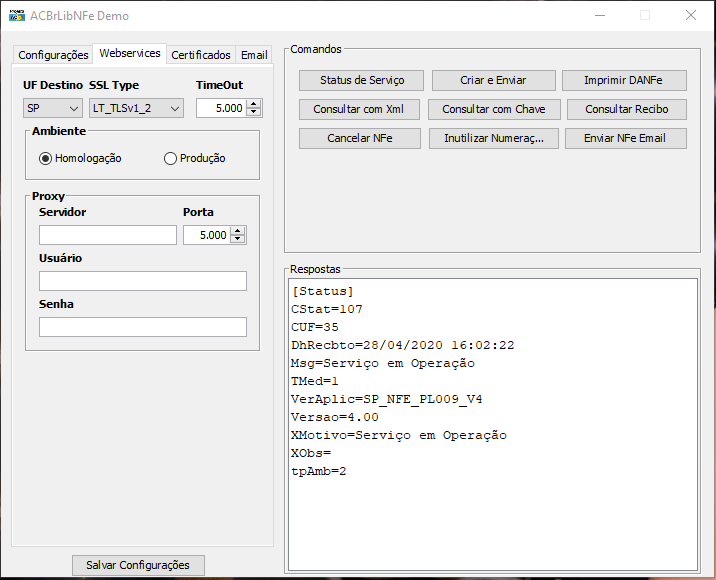The width and height of the screenshot is (716, 580).
Task: Click the ACBrLibNFe app icon in title bar
Action: (17, 16)
